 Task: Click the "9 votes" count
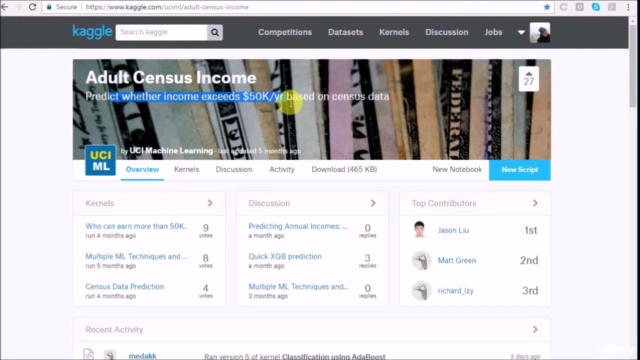point(206,230)
